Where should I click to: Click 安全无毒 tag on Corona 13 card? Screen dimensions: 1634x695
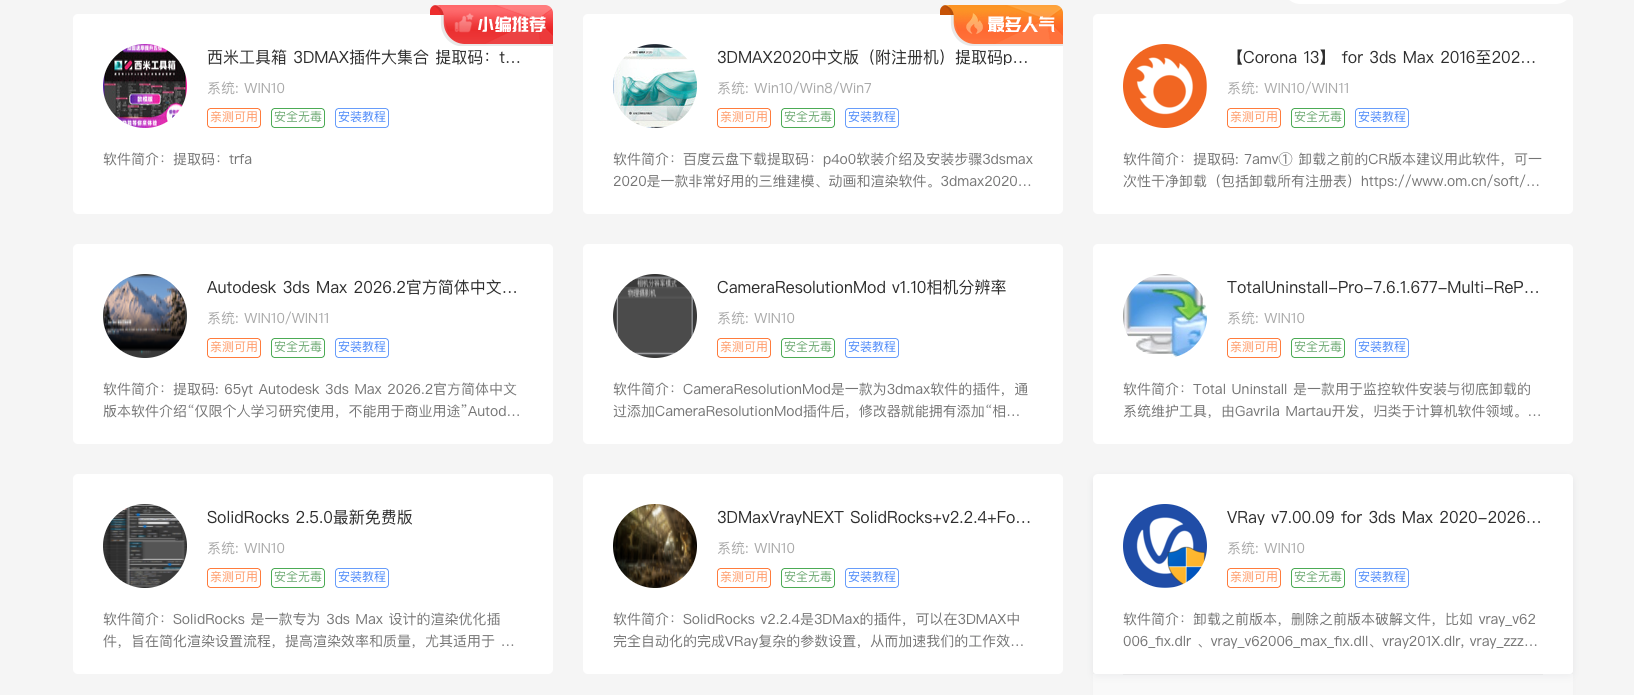tap(1318, 117)
